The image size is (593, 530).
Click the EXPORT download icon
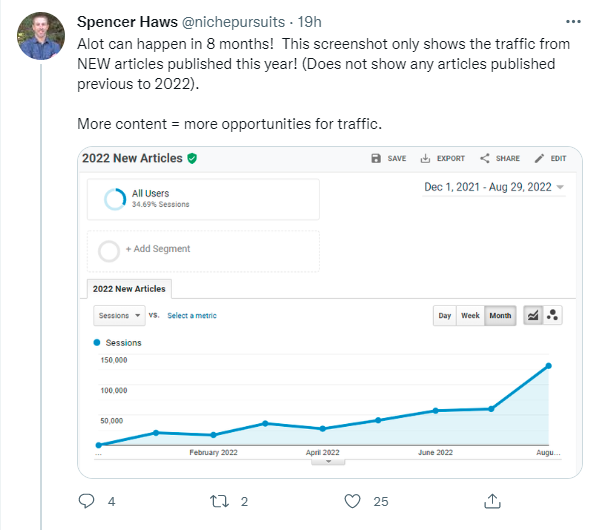click(425, 158)
